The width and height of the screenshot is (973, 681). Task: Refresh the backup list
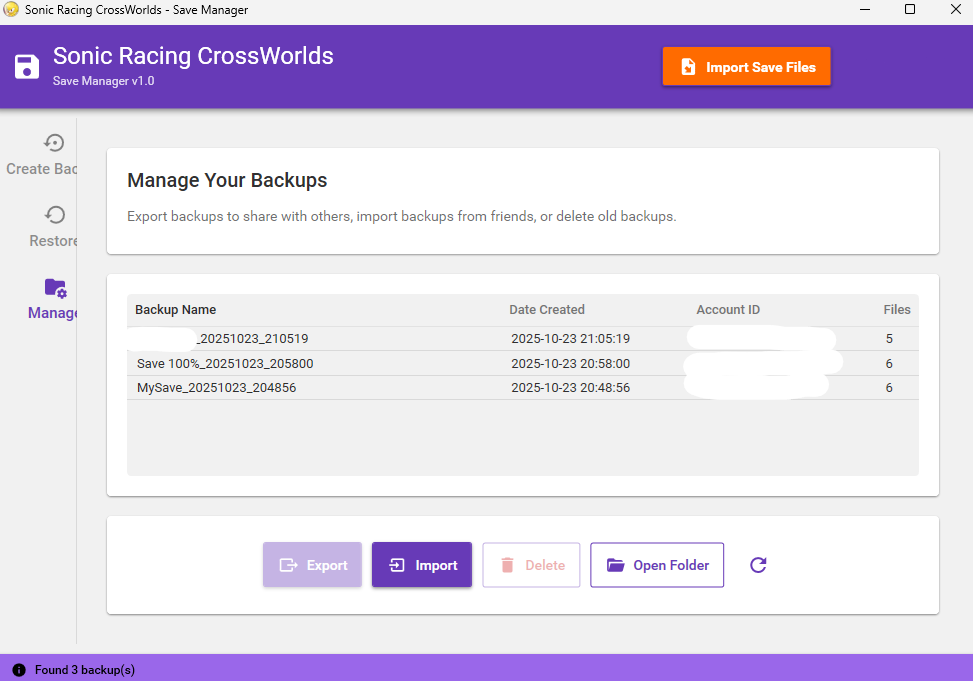758,565
